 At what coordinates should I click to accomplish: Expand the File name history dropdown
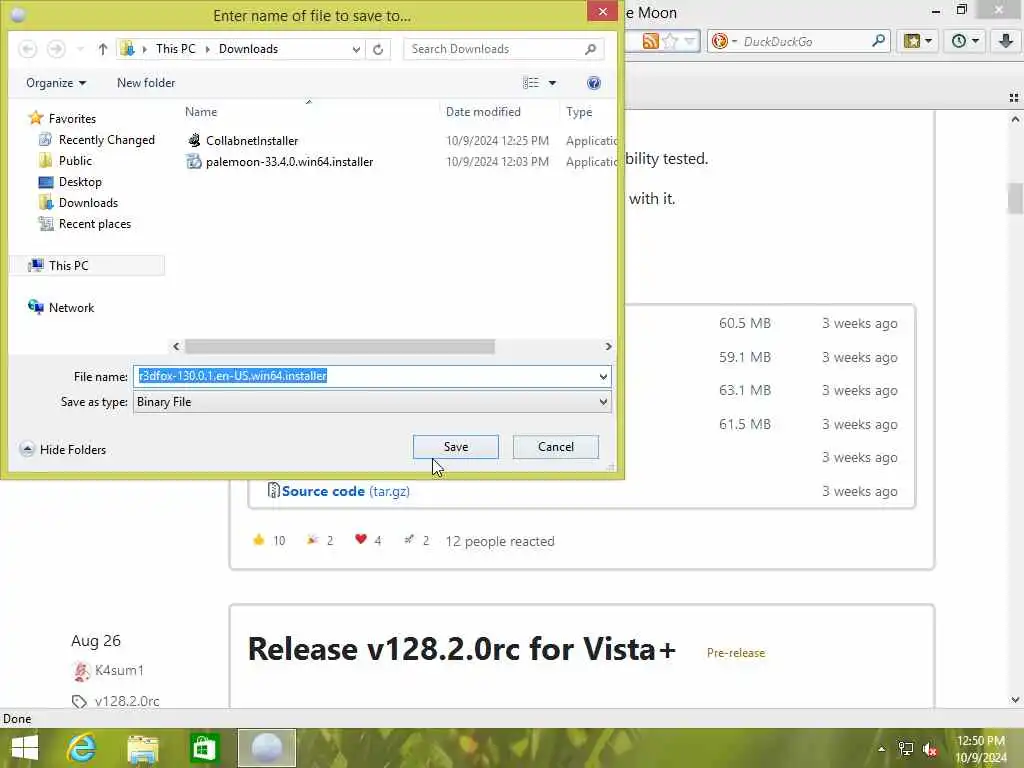(603, 376)
